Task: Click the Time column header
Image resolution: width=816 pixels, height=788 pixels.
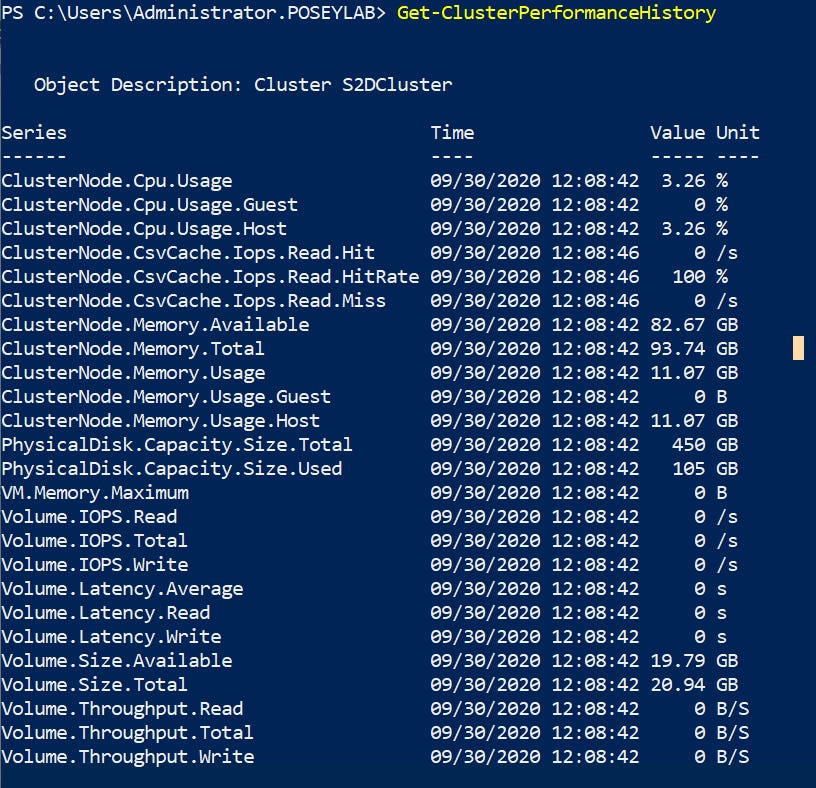Action: click(452, 133)
